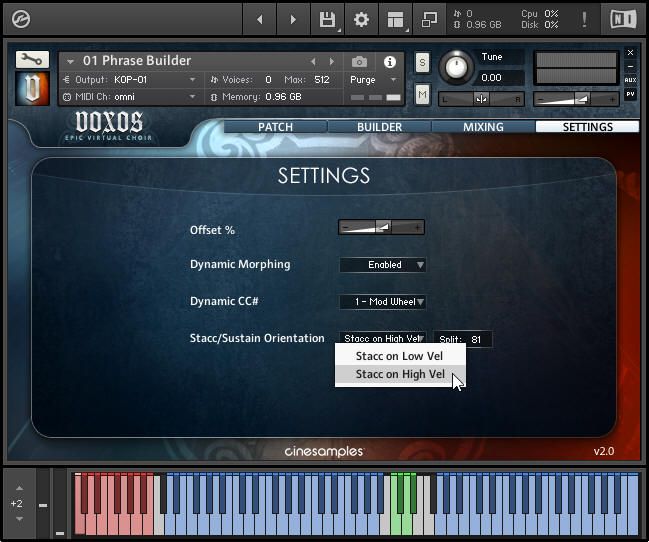Open the options gear icon

pos(361,19)
